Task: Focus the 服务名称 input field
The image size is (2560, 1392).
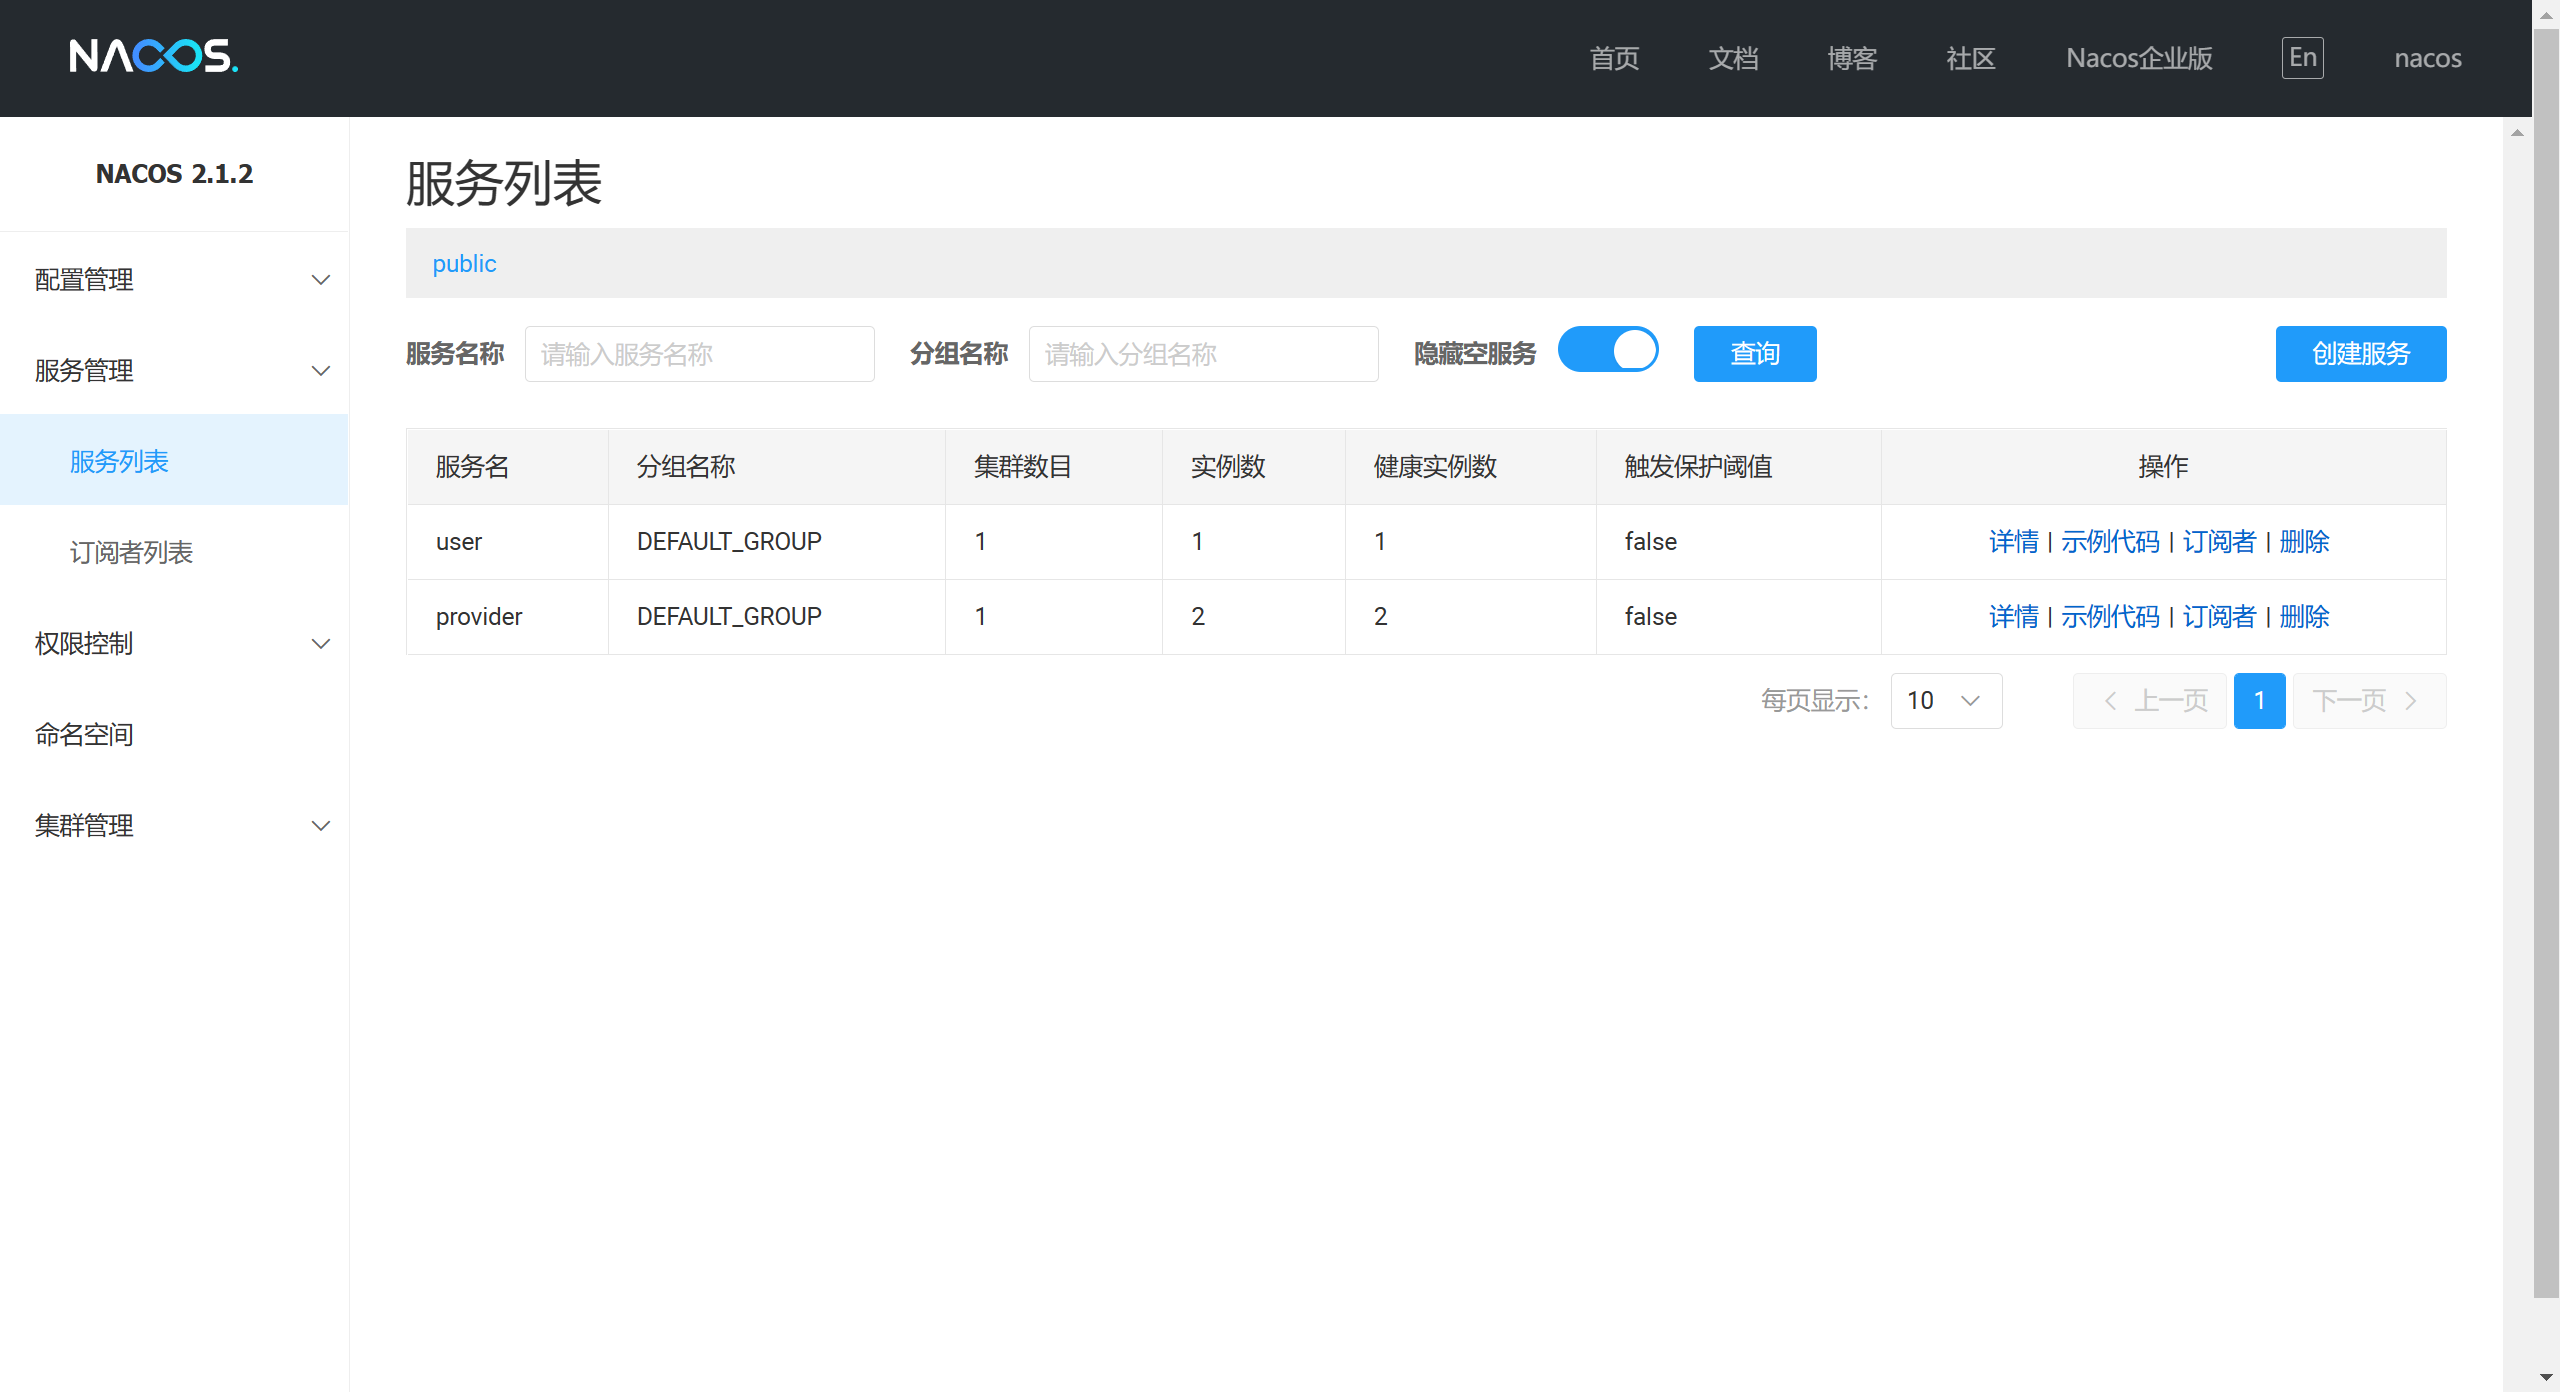Action: [x=700, y=354]
